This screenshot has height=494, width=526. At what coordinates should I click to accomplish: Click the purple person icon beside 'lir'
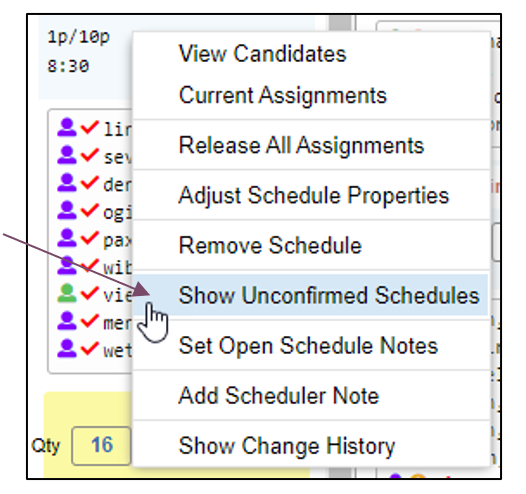click(x=67, y=127)
